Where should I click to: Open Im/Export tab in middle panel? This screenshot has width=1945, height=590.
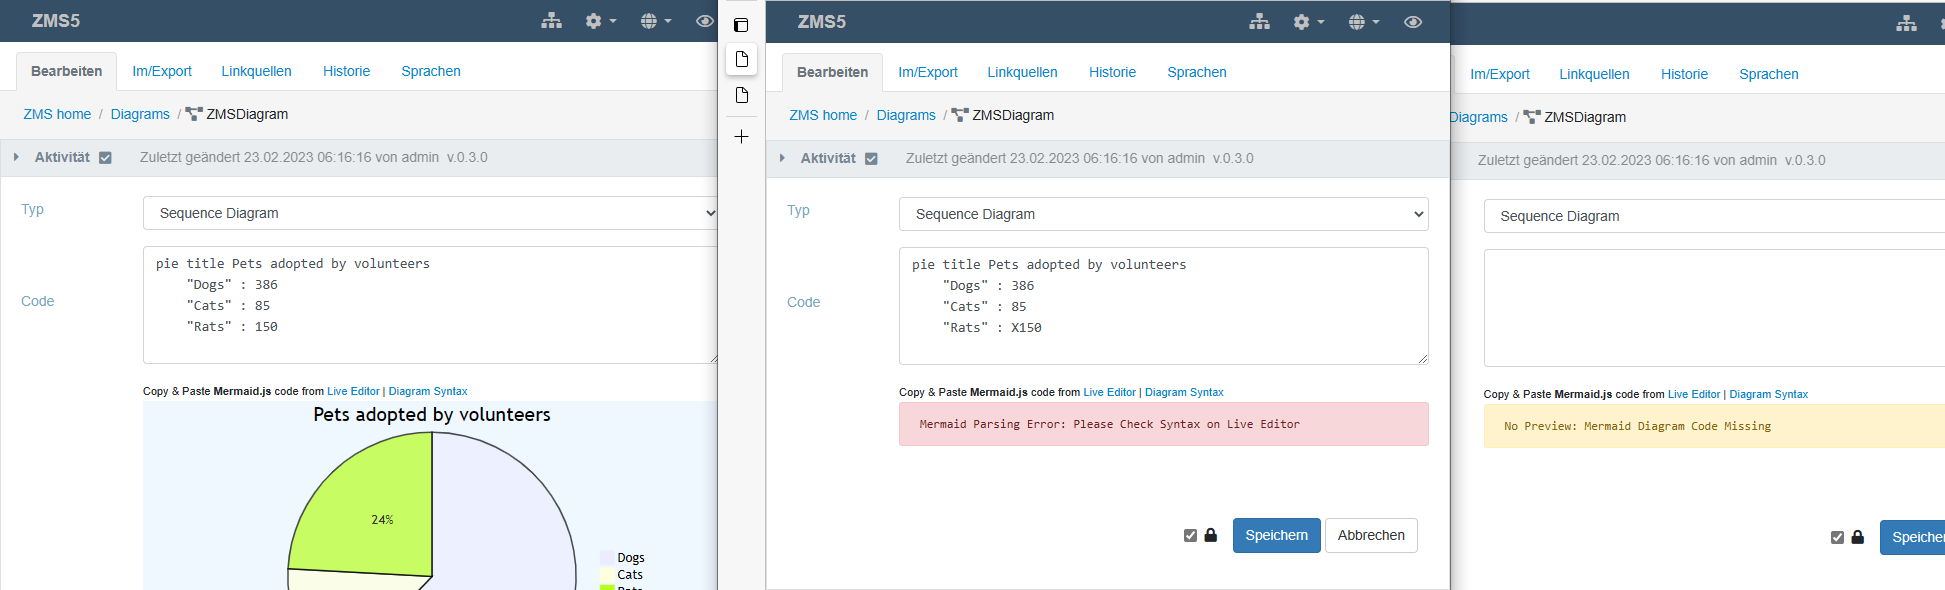928,72
